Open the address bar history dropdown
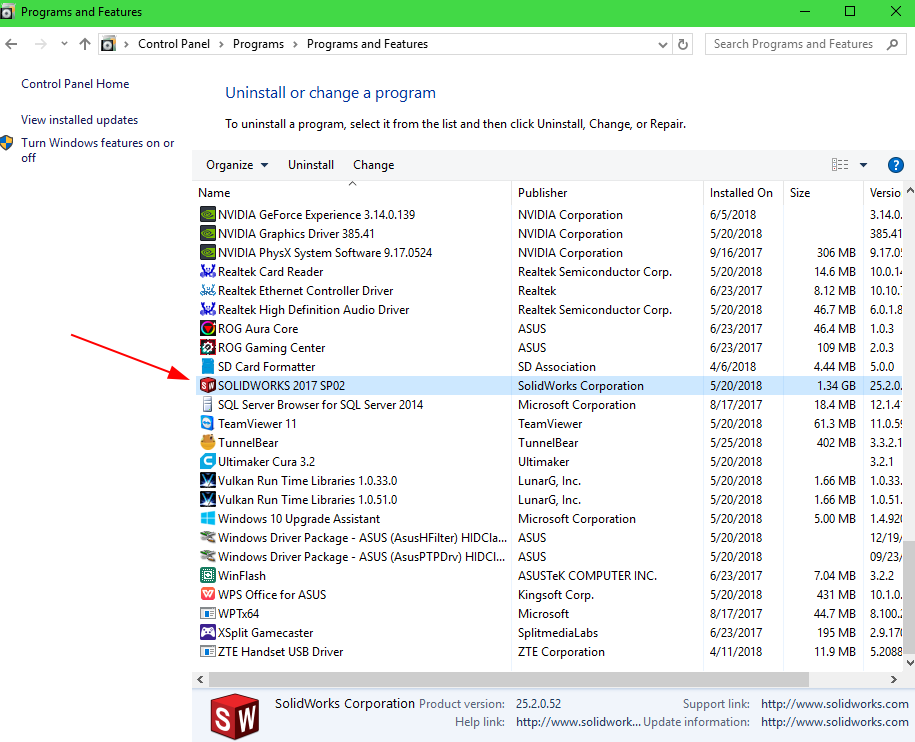This screenshot has height=742, width=915. [x=663, y=45]
